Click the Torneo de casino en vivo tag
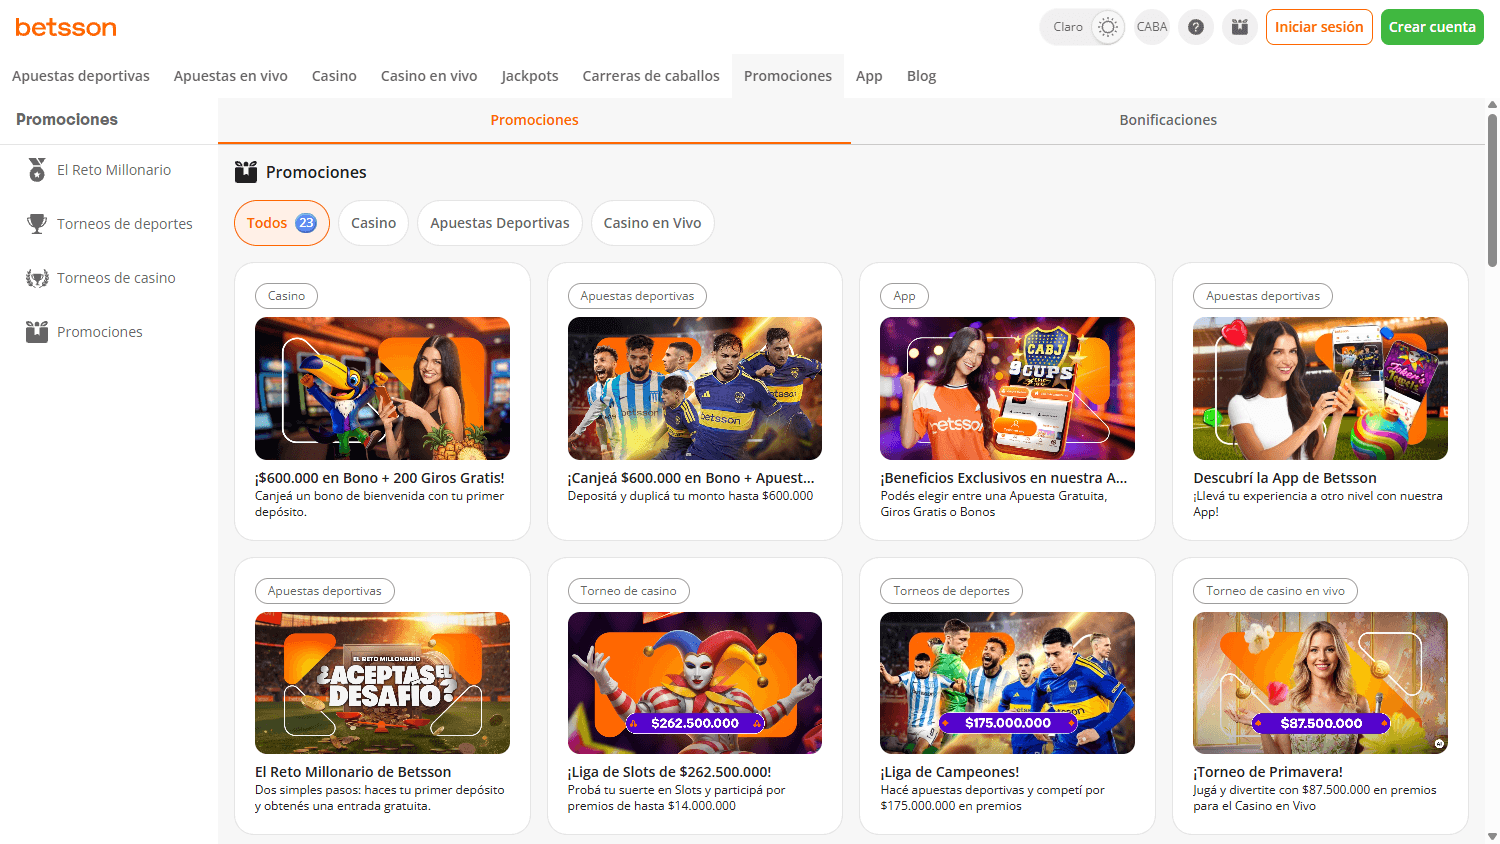1500x844 pixels. click(1275, 591)
